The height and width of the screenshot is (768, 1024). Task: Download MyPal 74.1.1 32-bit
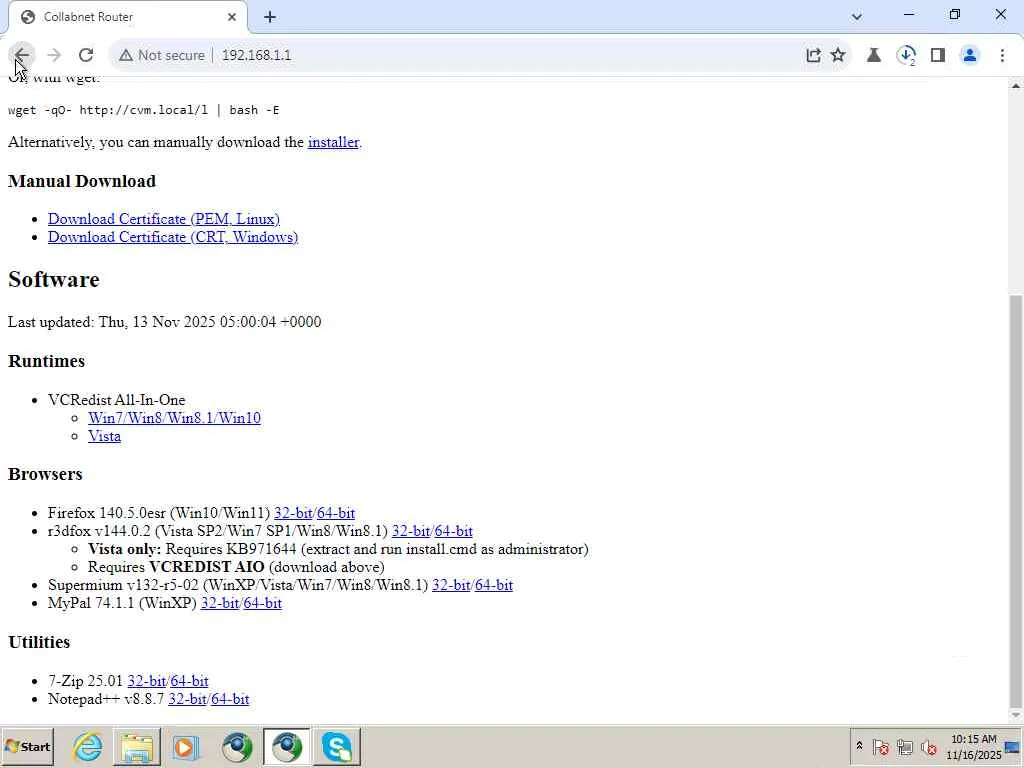220,603
